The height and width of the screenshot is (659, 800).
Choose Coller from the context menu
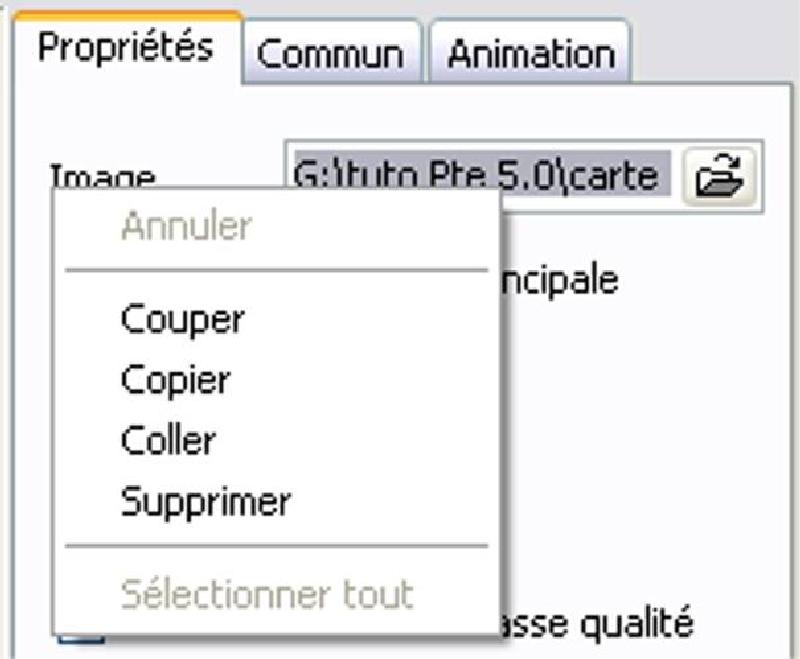[x=168, y=441]
